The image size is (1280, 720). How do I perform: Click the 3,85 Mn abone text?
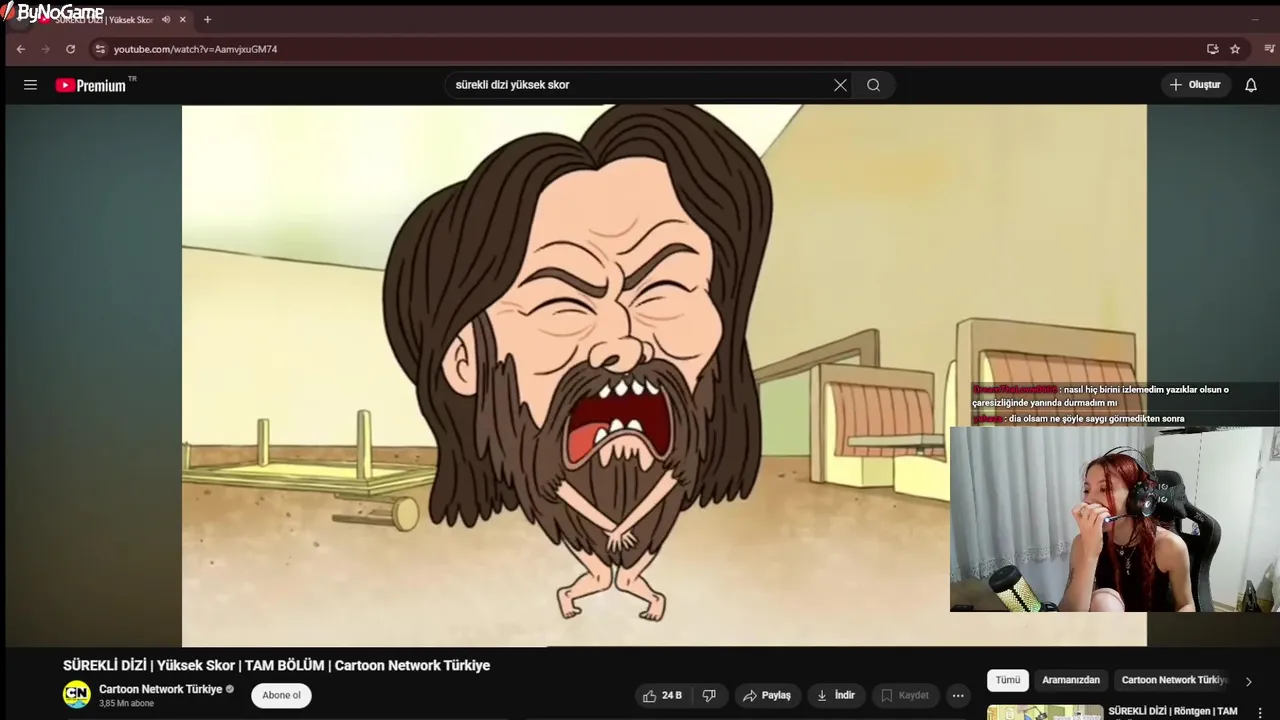tap(126, 704)
